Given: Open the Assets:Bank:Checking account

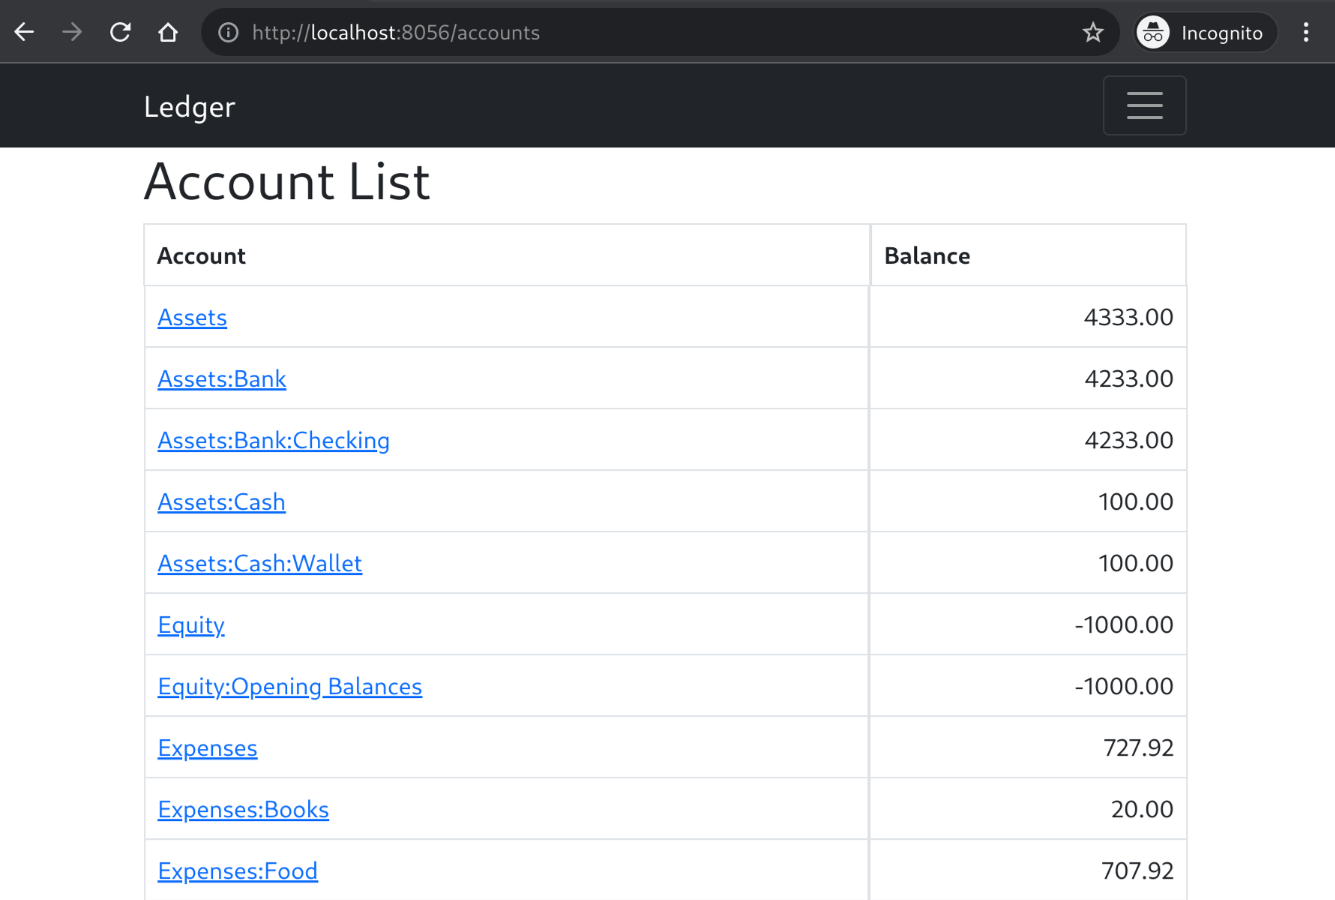Looking at the screenshot, I should point(273,440).
